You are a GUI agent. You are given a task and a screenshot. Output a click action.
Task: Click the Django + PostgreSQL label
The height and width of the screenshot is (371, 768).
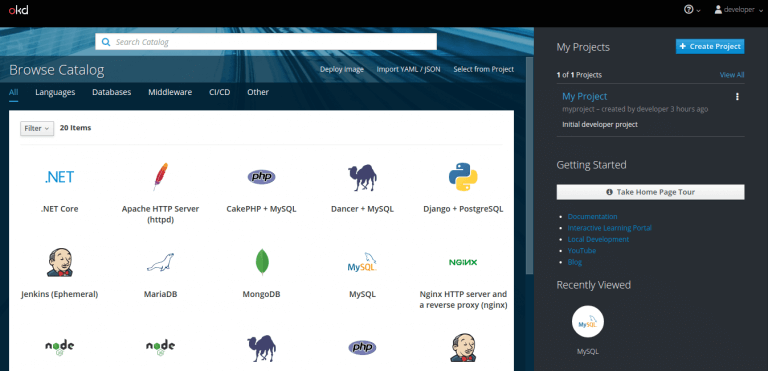pyautogui.click(x=463, y=209)
